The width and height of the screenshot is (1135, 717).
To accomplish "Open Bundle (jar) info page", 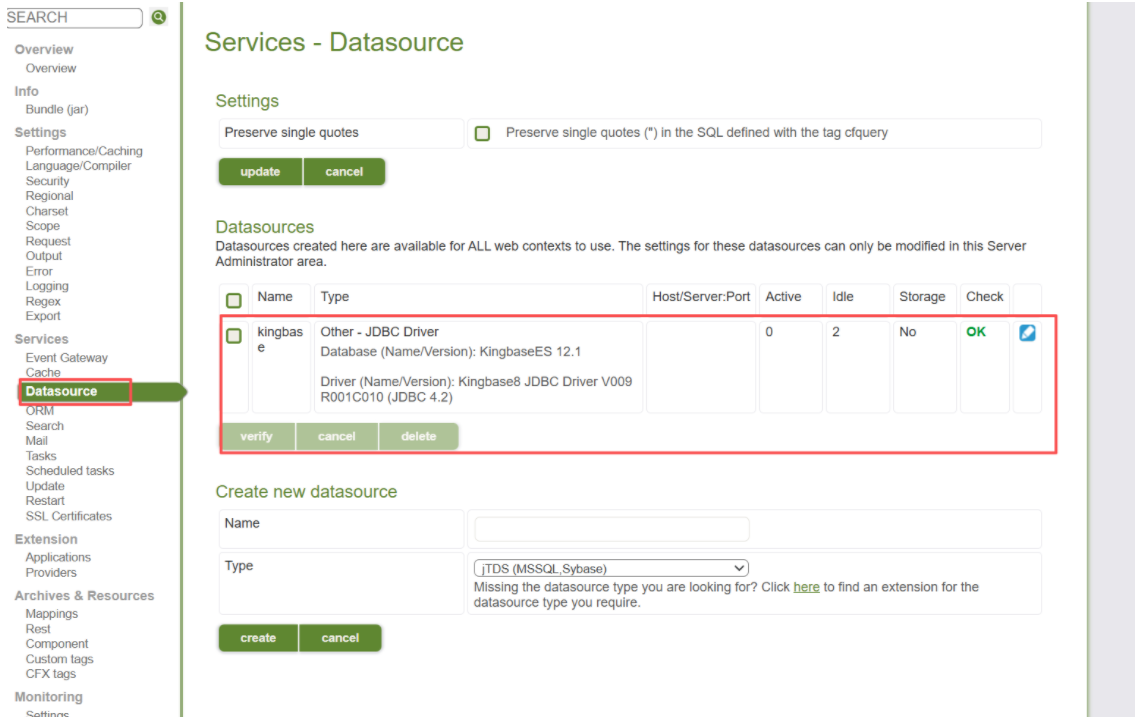I will (x=57, y=109).
